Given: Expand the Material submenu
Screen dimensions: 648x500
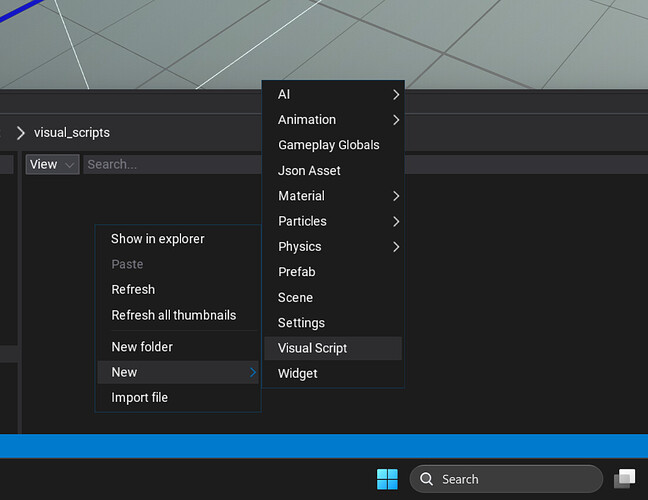Looking at the screenshot, I should [x=333, y=196].
